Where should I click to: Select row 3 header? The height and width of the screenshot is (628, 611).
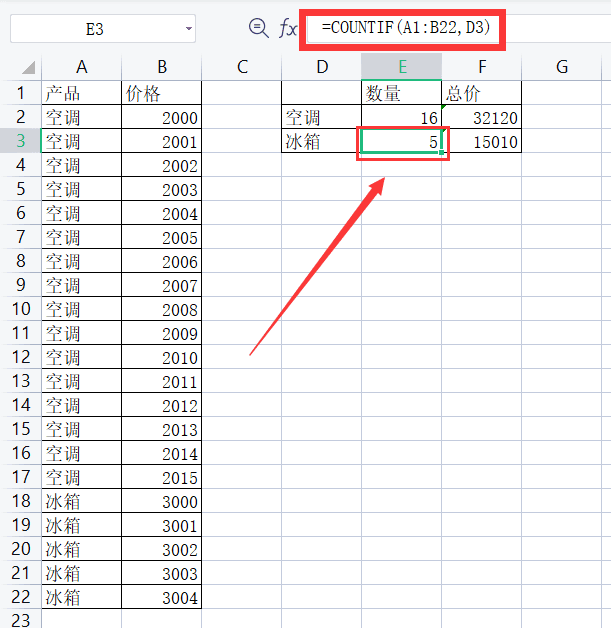click(21, 141)
